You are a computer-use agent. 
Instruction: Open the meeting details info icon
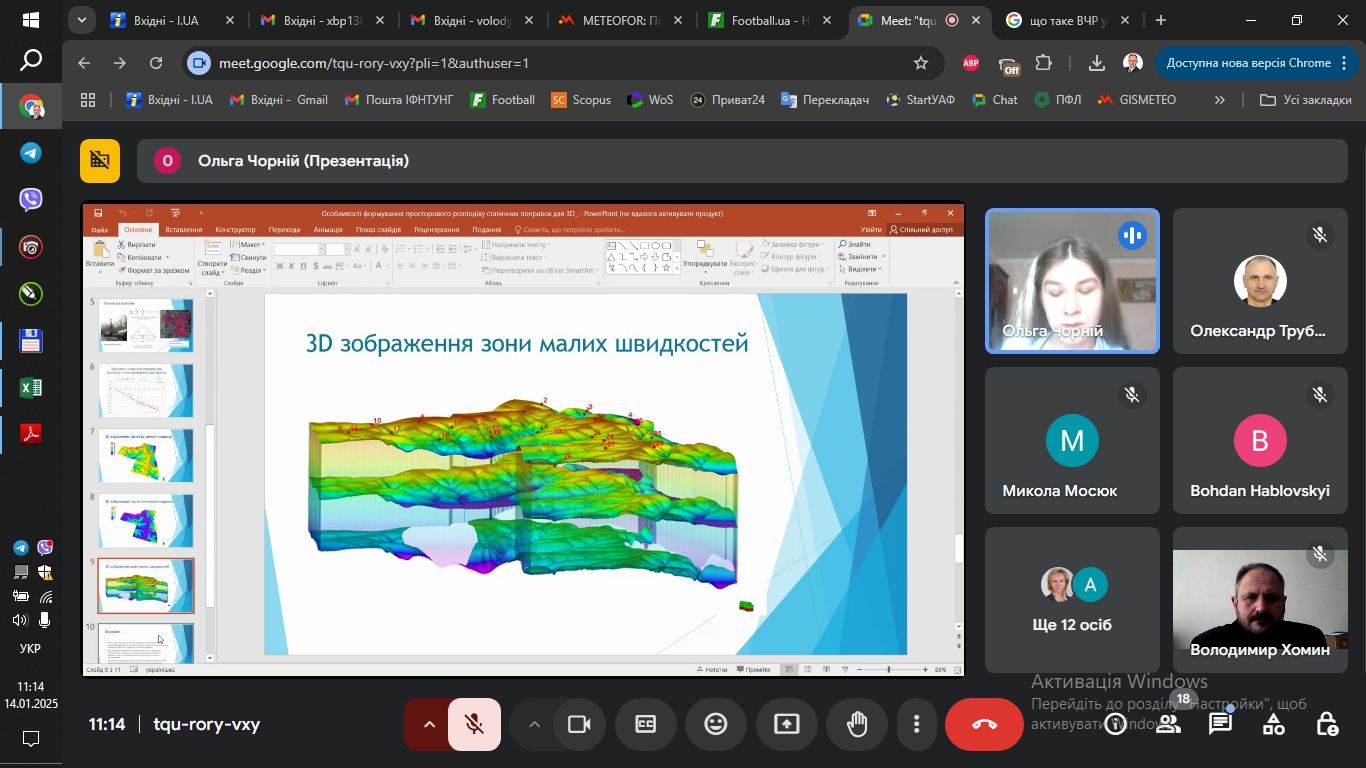click(x=1116, y=724)
